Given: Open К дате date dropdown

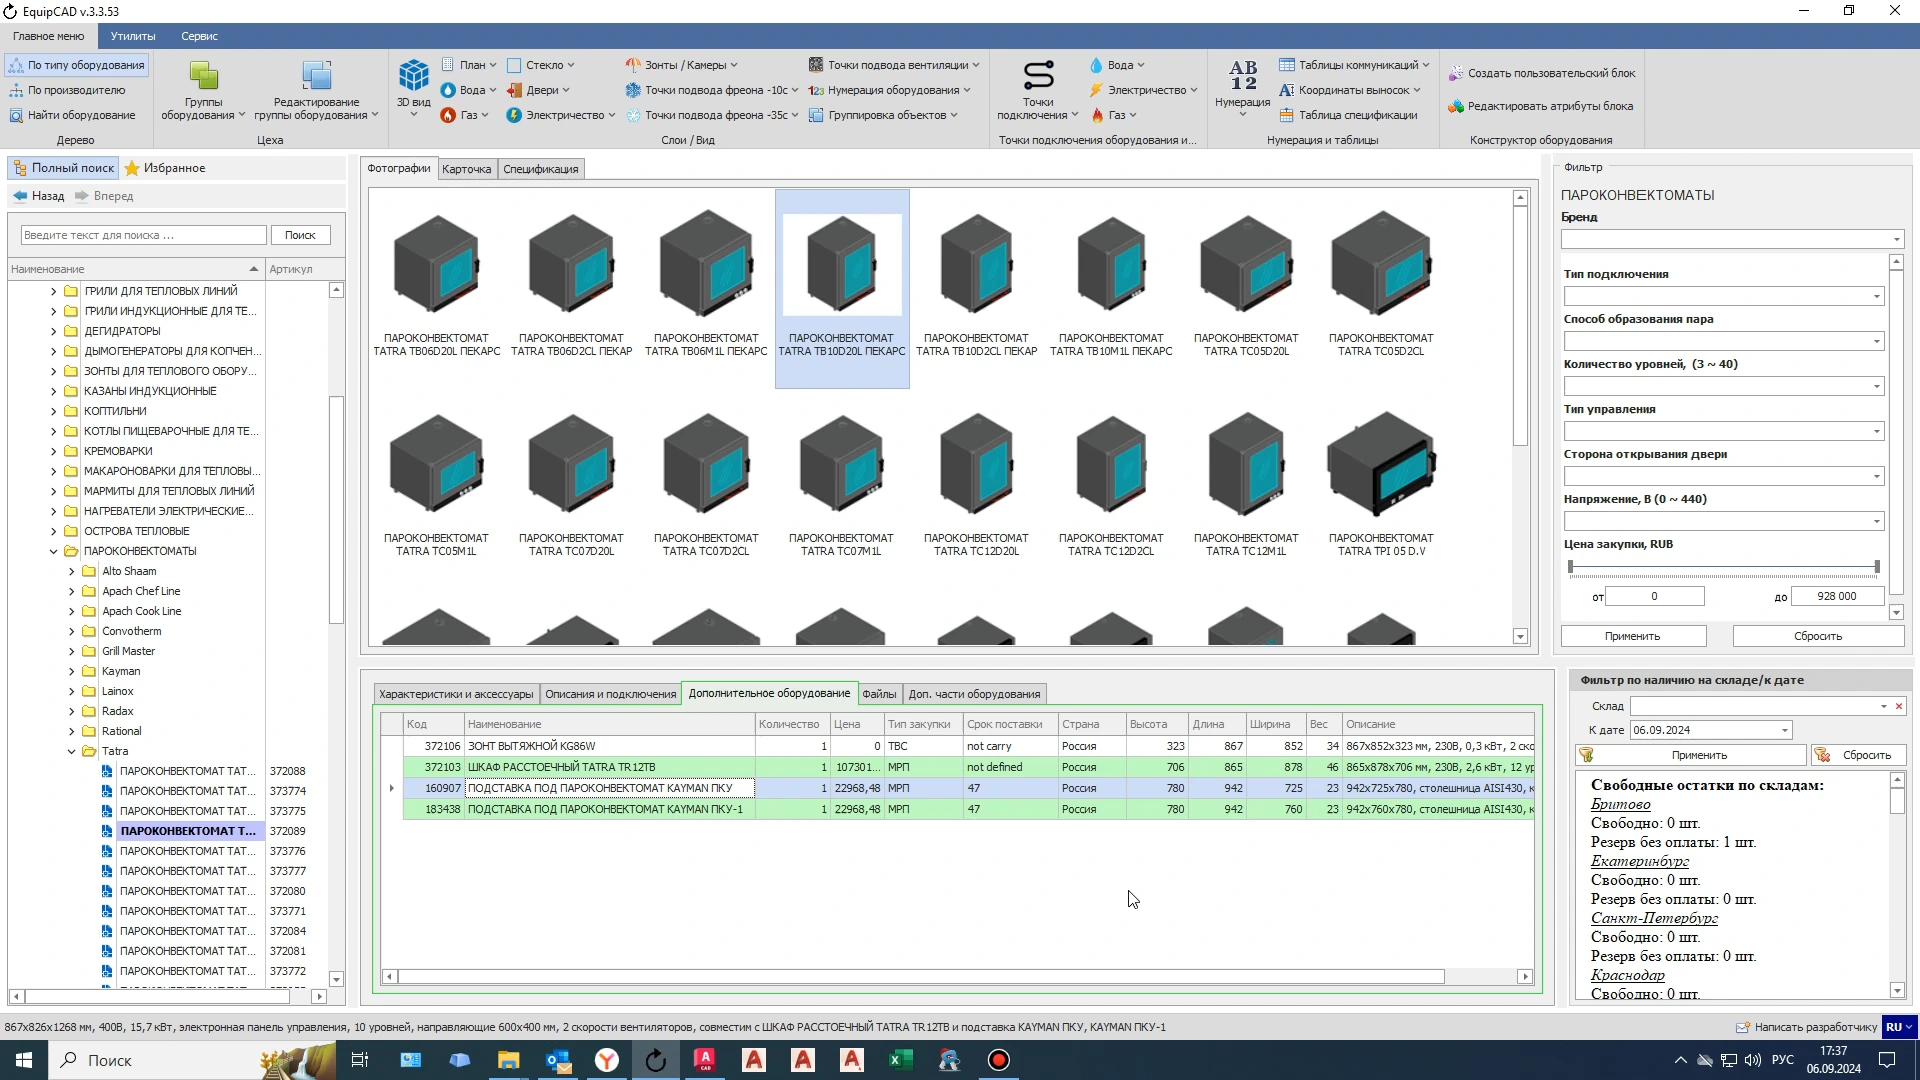Looking at the screenshot, I should [1784, 731].
